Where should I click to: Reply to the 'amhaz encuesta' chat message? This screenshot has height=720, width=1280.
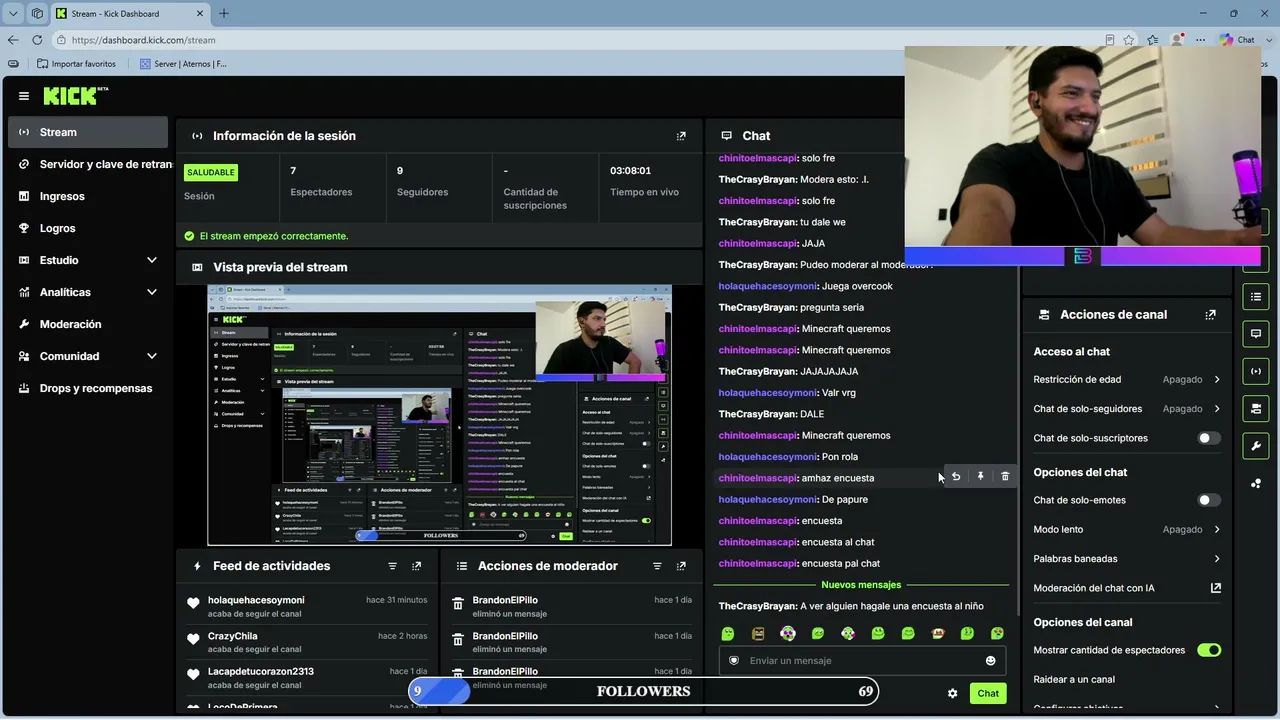[x=956, y=477]
